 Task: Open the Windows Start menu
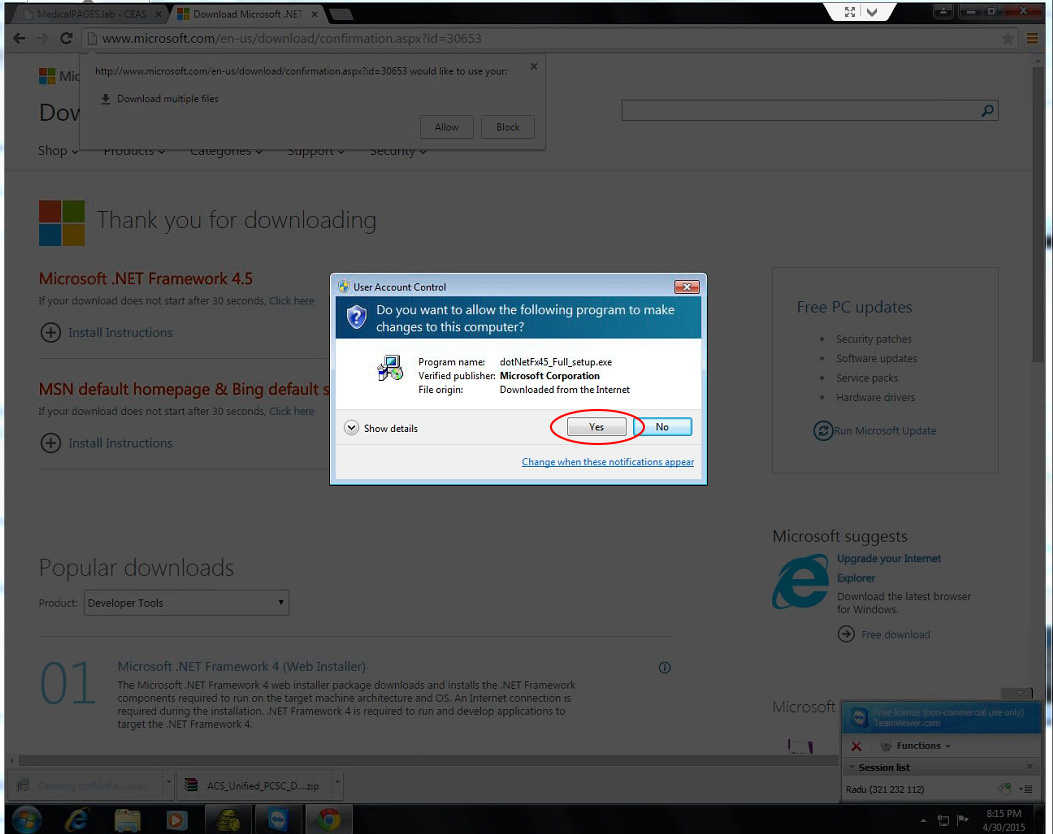[26, 820]
